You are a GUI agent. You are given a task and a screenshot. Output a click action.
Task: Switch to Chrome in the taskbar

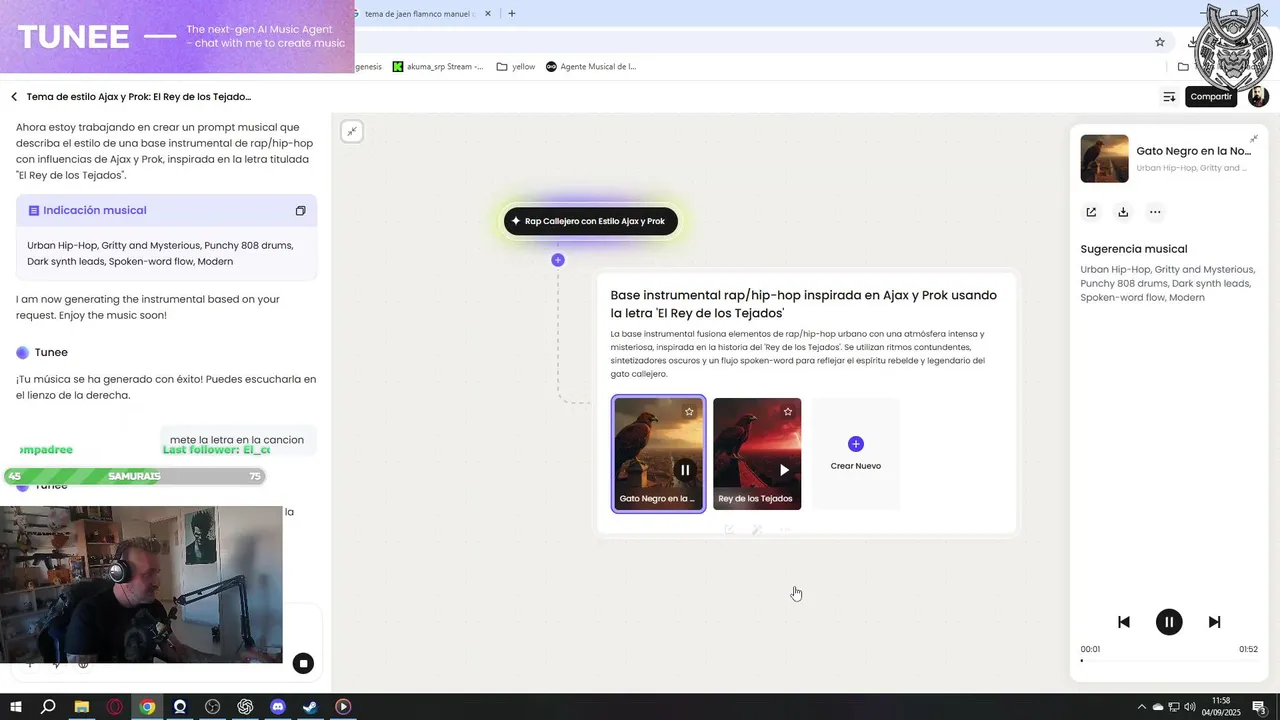pos(147,707)
